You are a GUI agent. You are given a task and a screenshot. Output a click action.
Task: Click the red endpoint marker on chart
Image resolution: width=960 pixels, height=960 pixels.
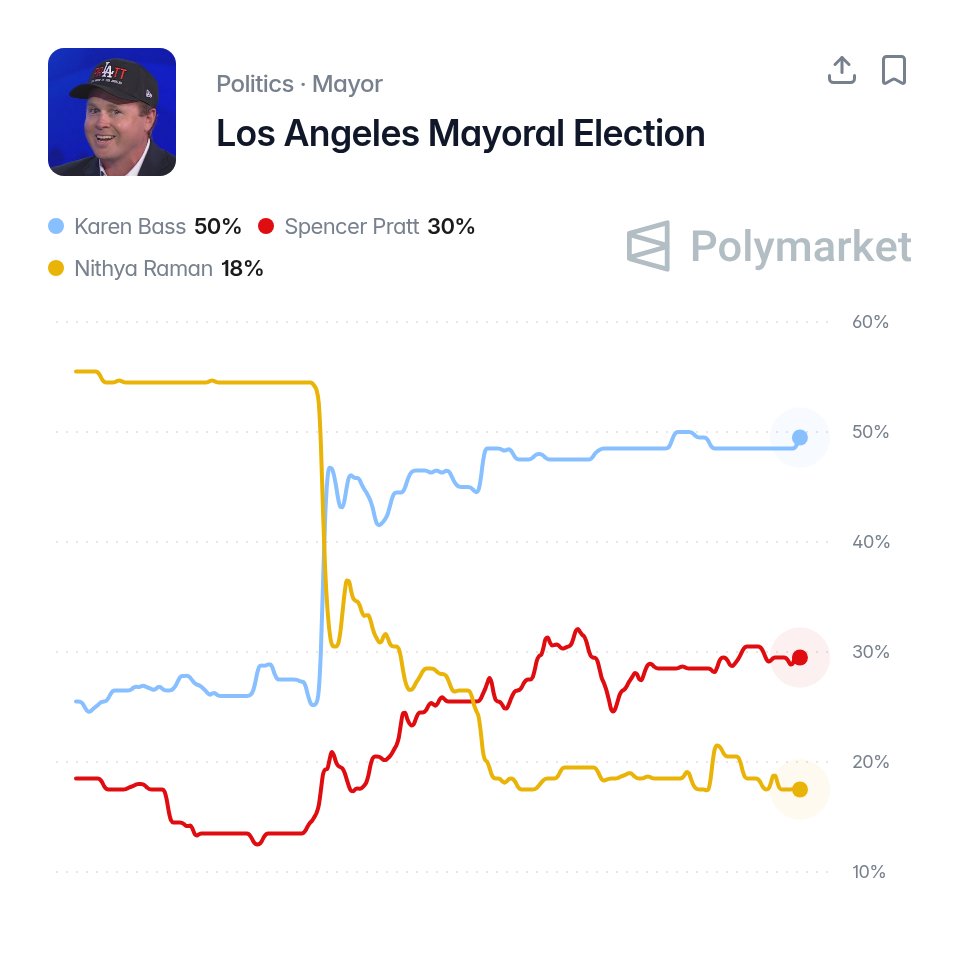[x=800, y=658]
